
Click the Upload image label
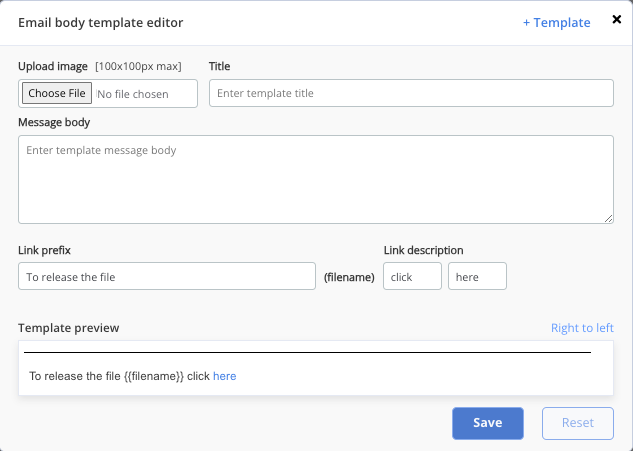53,66
